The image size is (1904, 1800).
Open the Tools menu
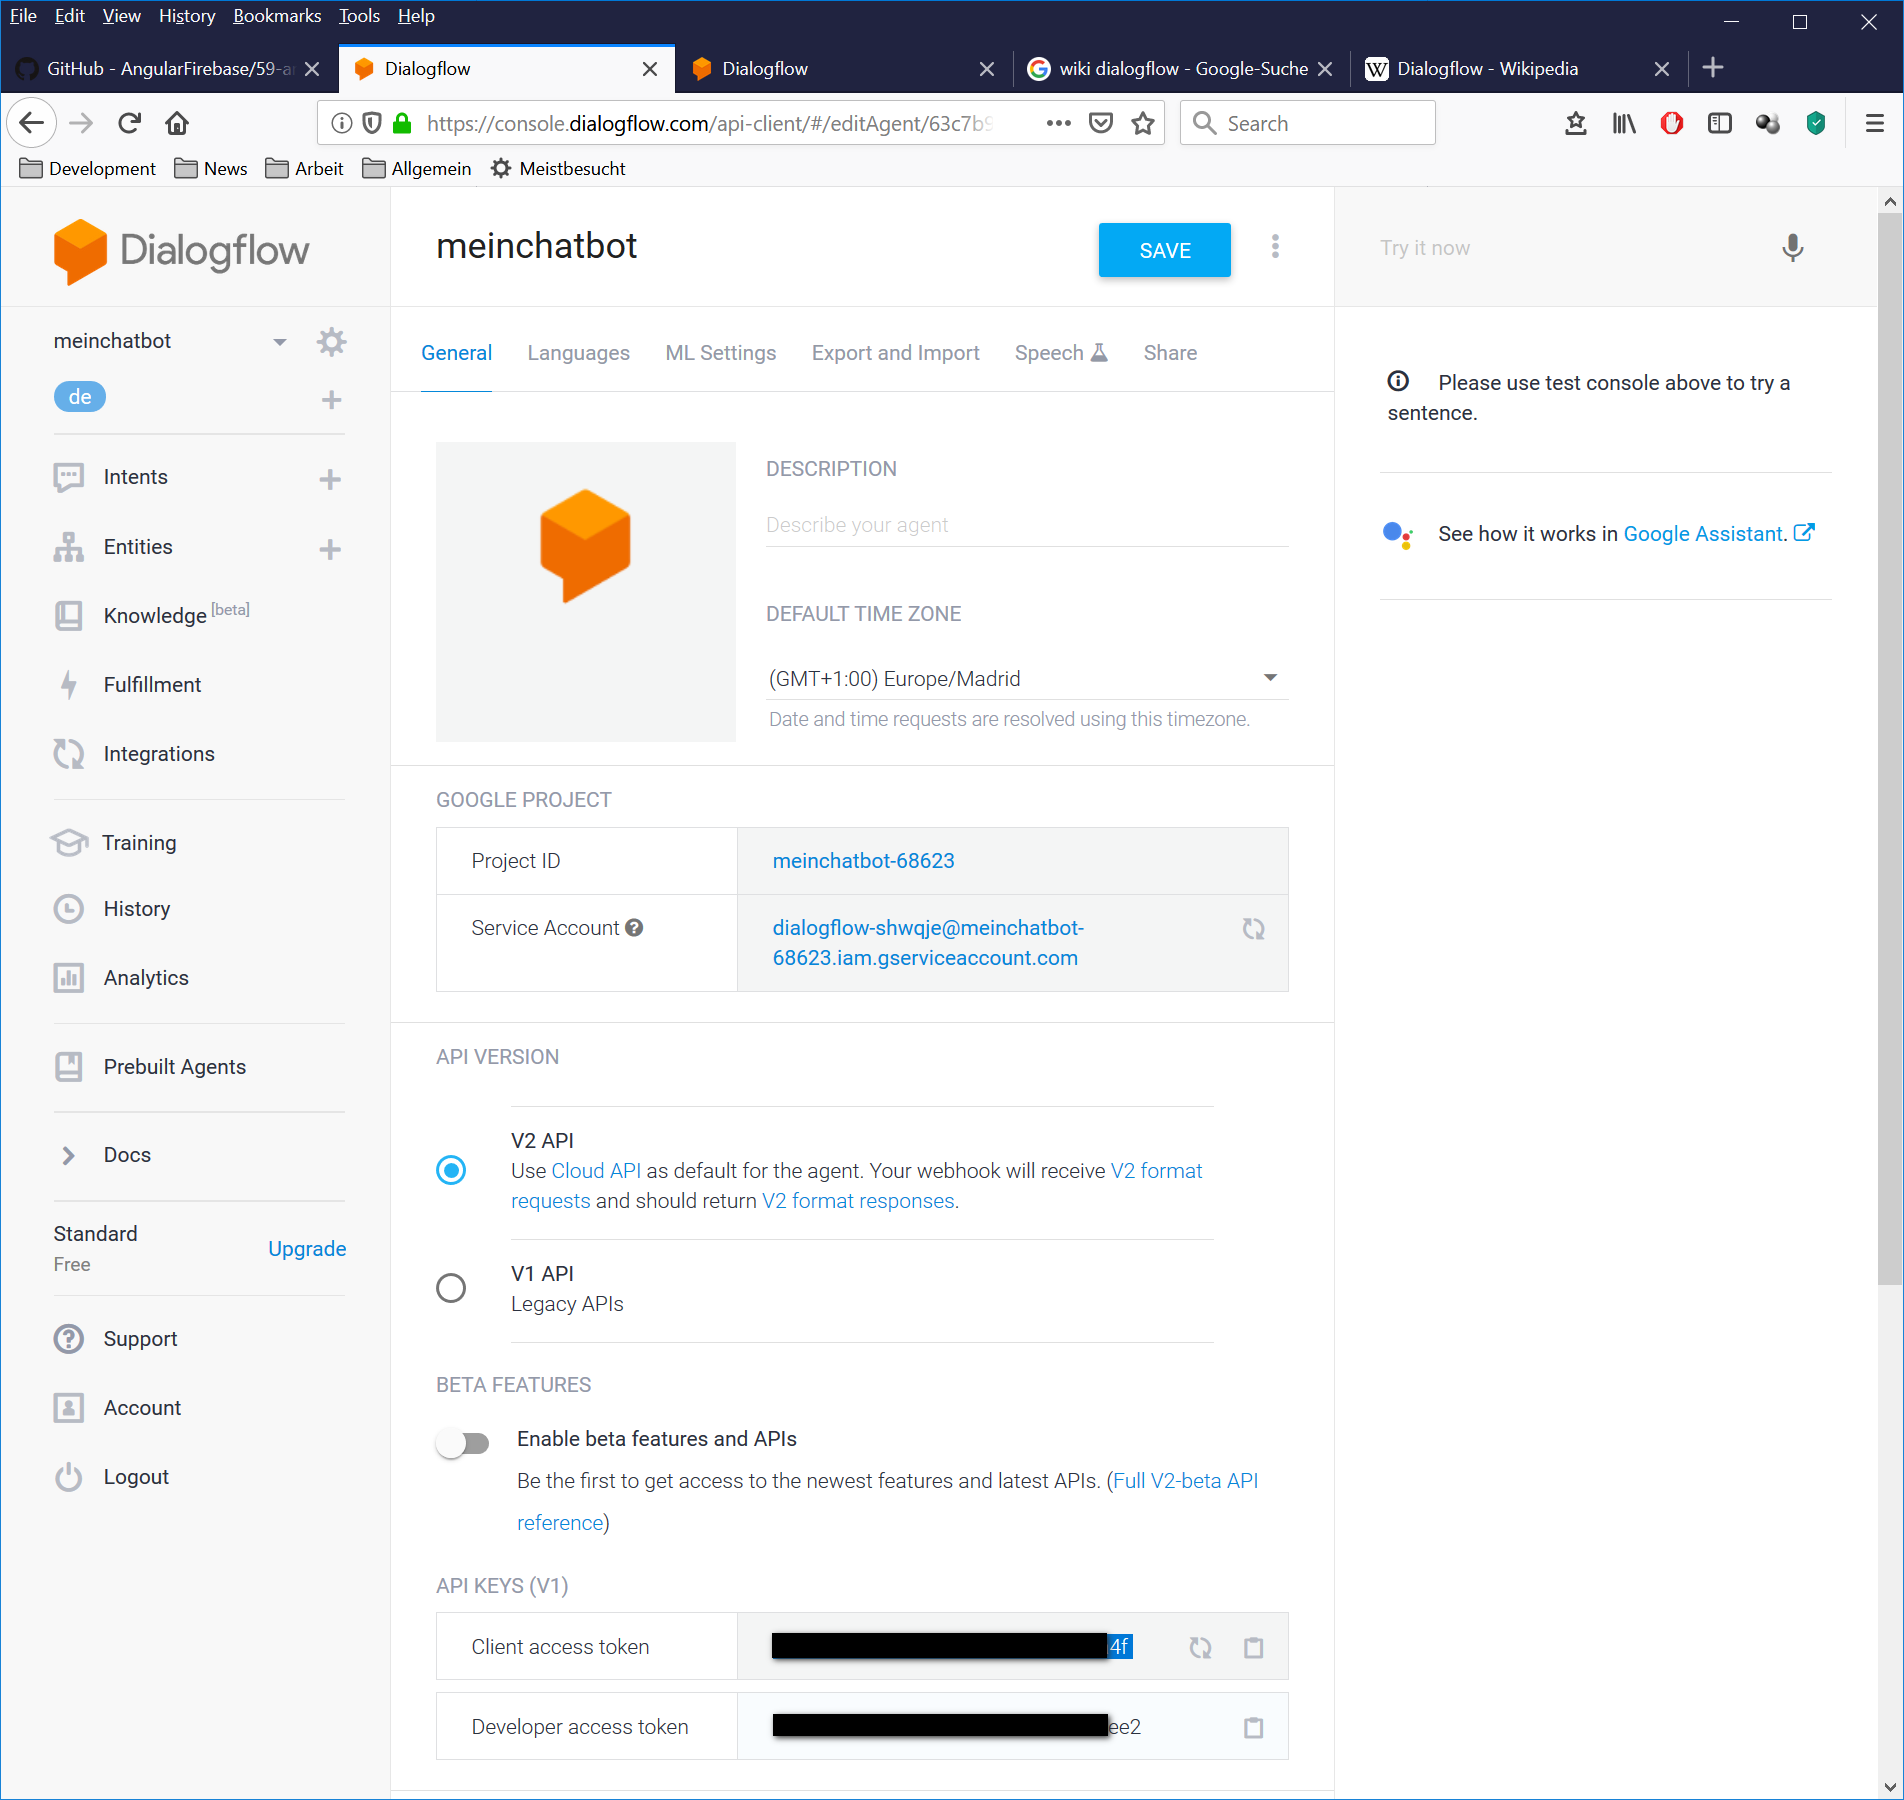pyautogui.click(x=359, y=16)
